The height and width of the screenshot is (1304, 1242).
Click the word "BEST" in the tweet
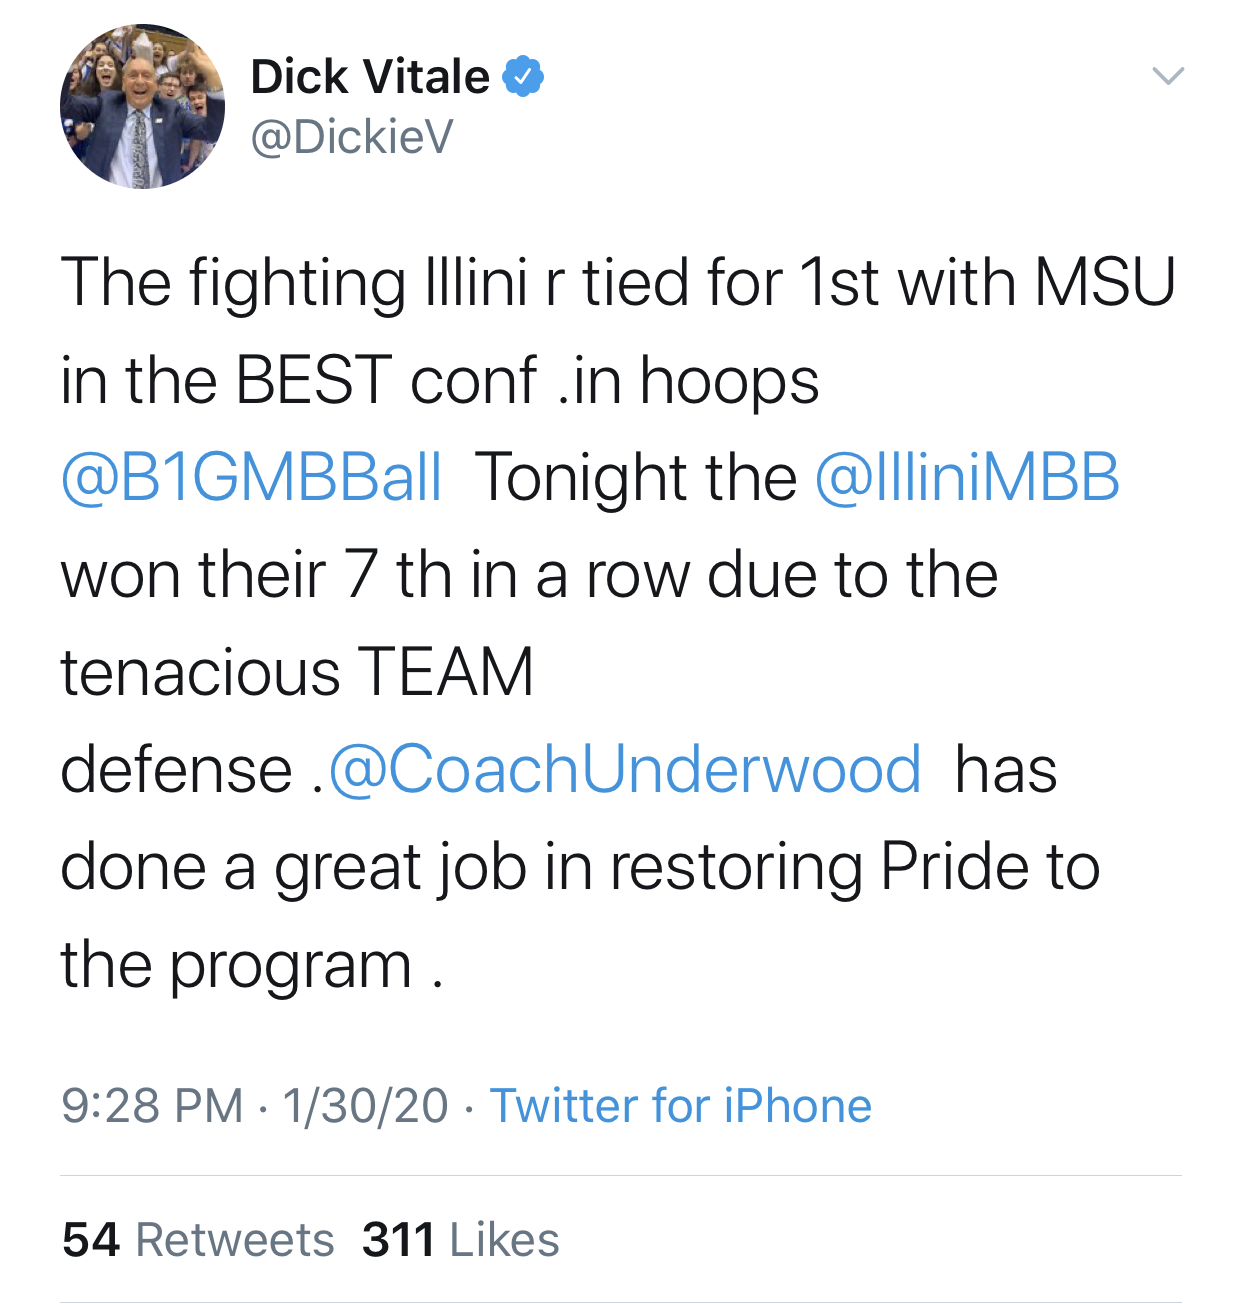click(x=313, y=381)
